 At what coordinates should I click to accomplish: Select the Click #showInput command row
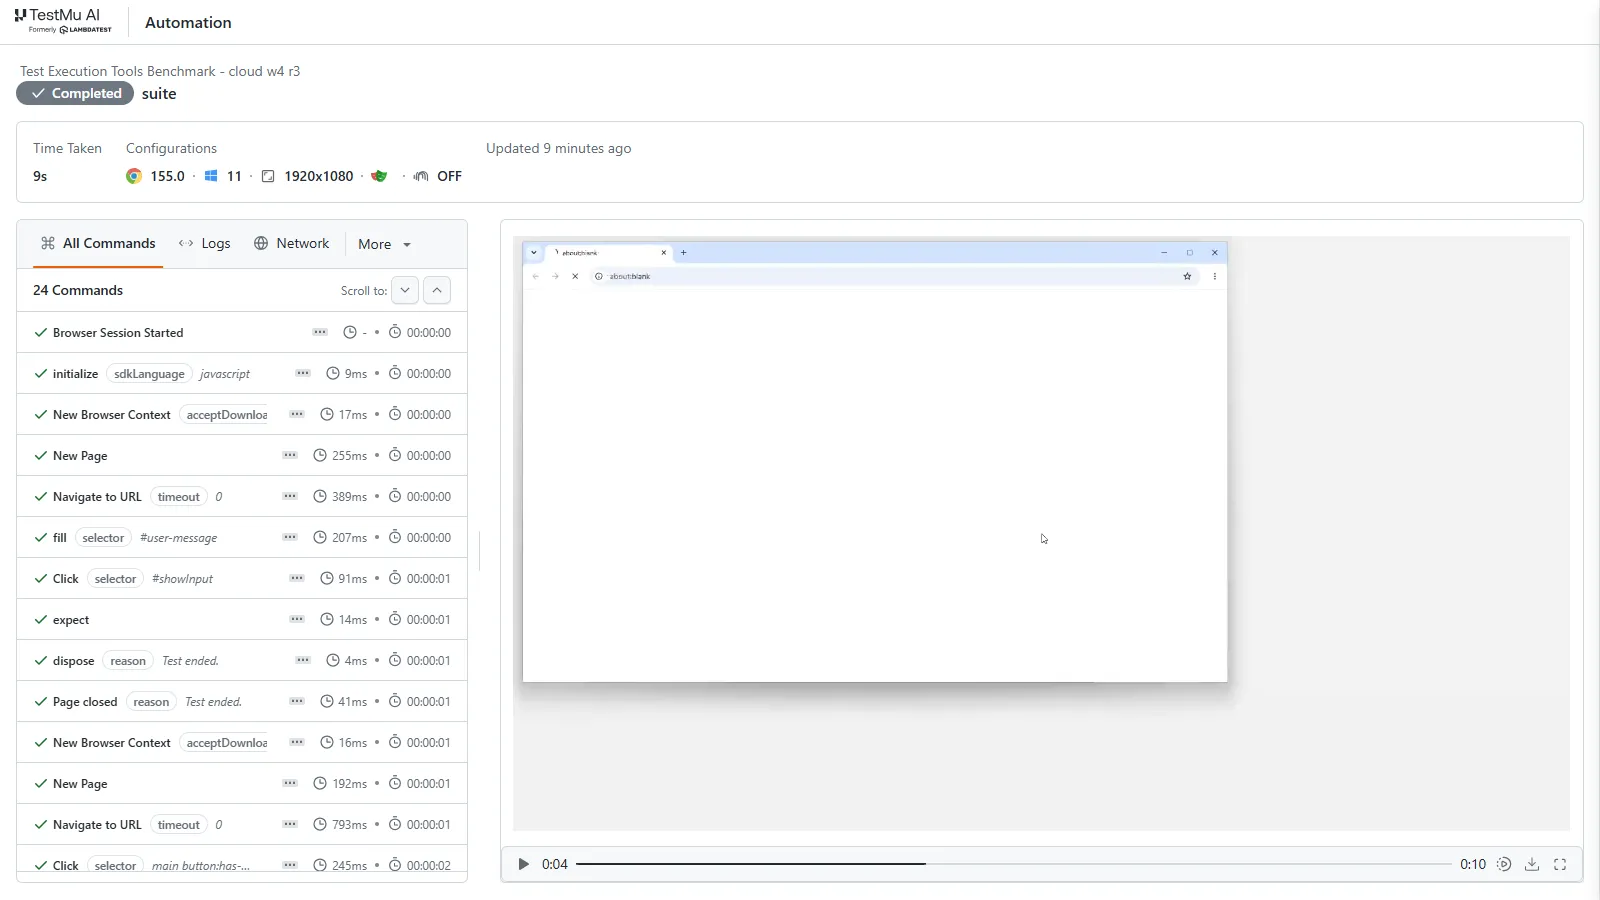(242, 578)
